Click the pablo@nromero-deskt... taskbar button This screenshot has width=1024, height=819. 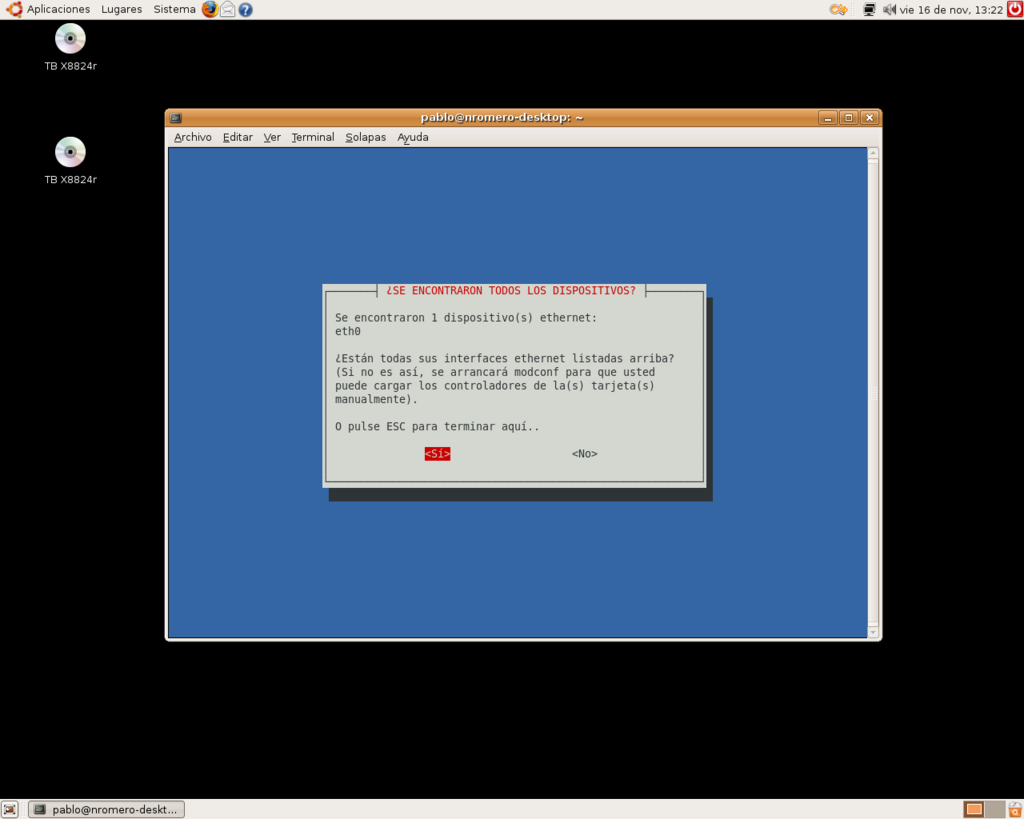pyautogui.click(x=106, y=809)
